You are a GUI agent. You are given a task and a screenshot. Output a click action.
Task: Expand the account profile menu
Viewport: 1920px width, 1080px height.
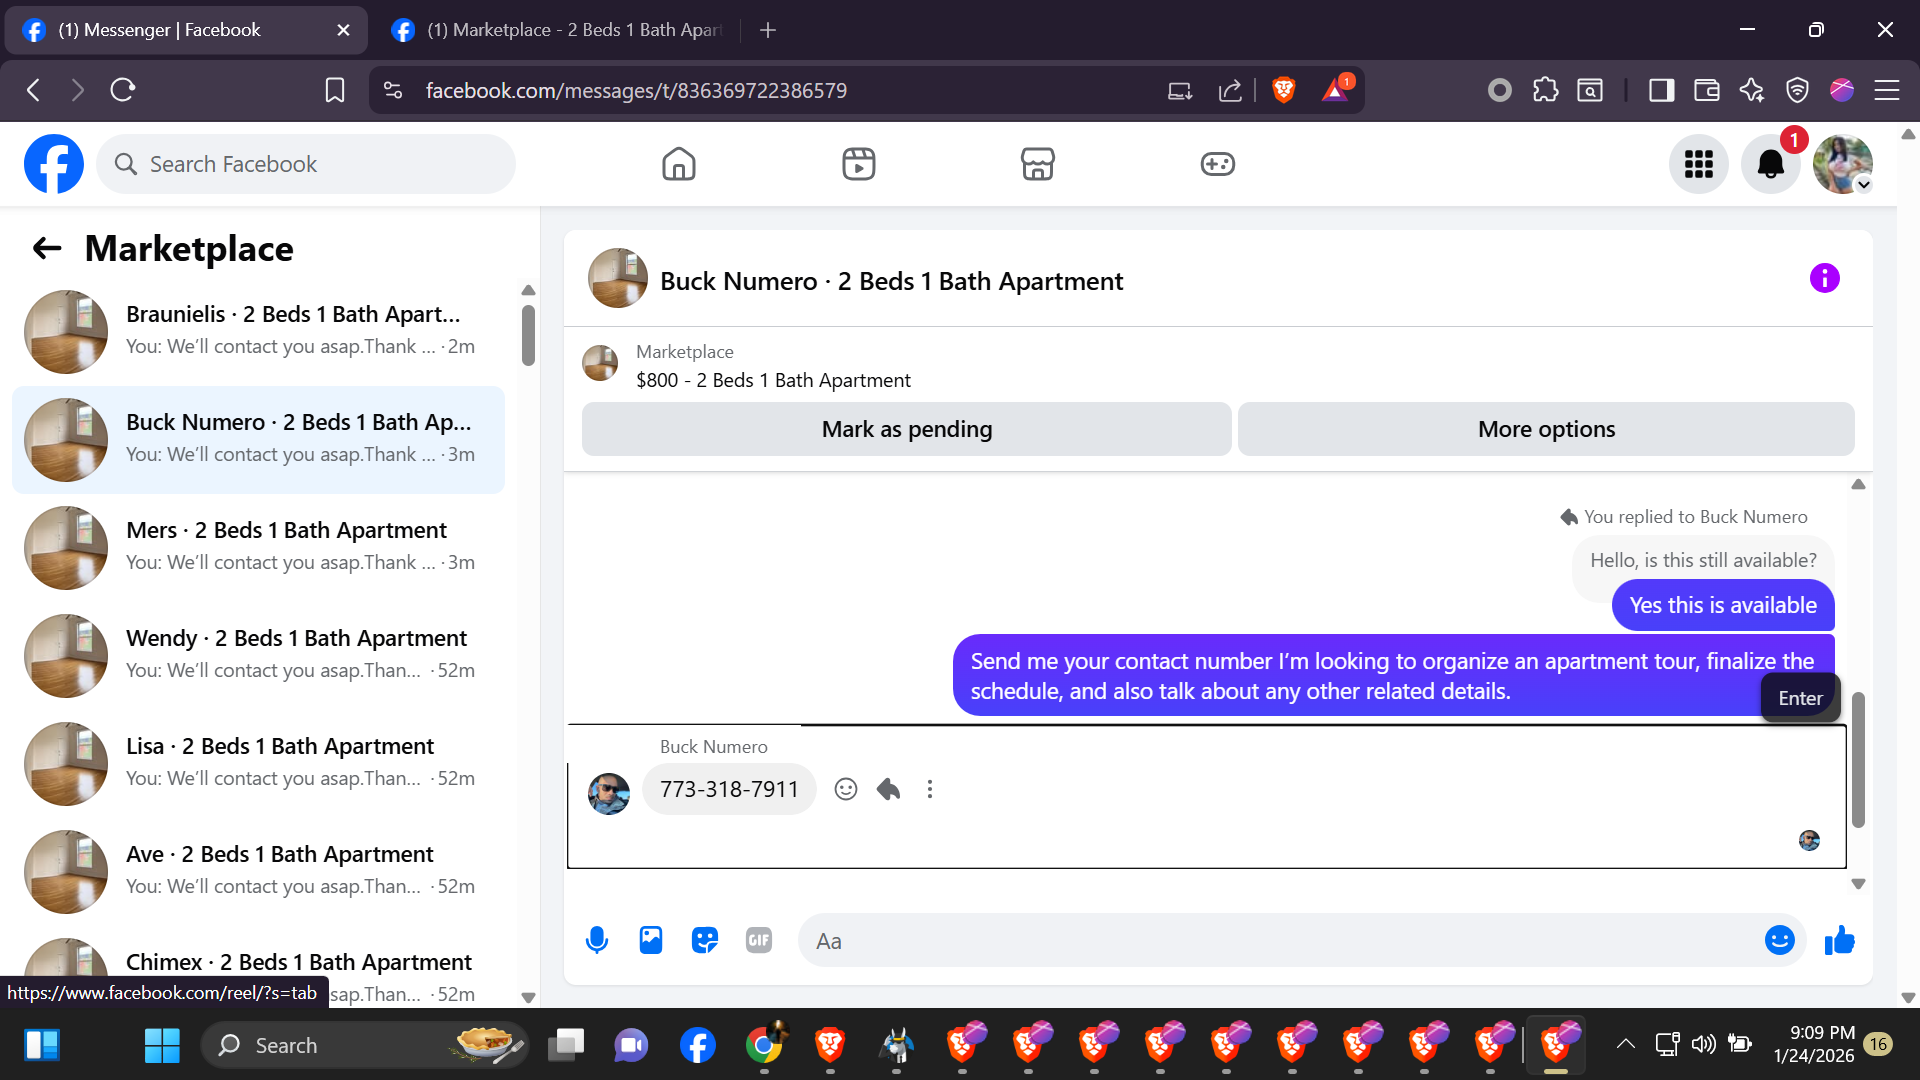tap(1843, 164)
